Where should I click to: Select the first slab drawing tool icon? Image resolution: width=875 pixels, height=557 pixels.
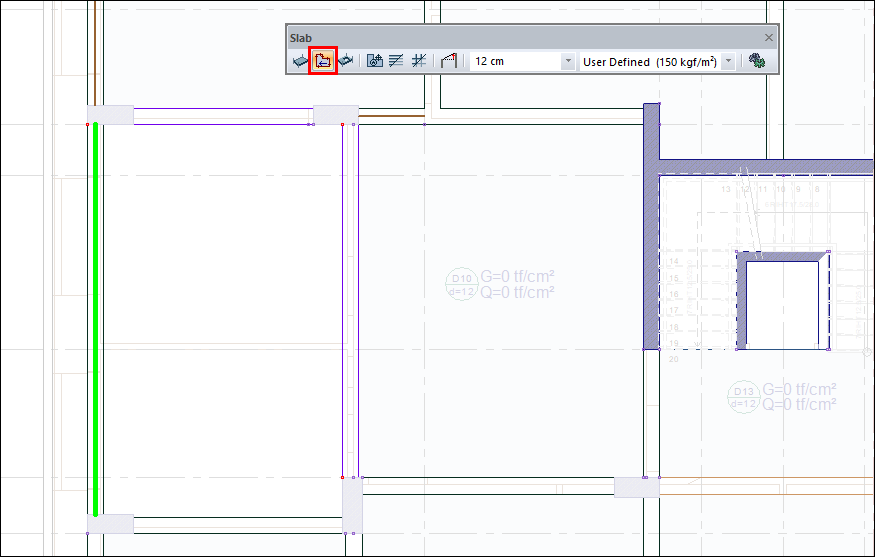tap(300, 61)
